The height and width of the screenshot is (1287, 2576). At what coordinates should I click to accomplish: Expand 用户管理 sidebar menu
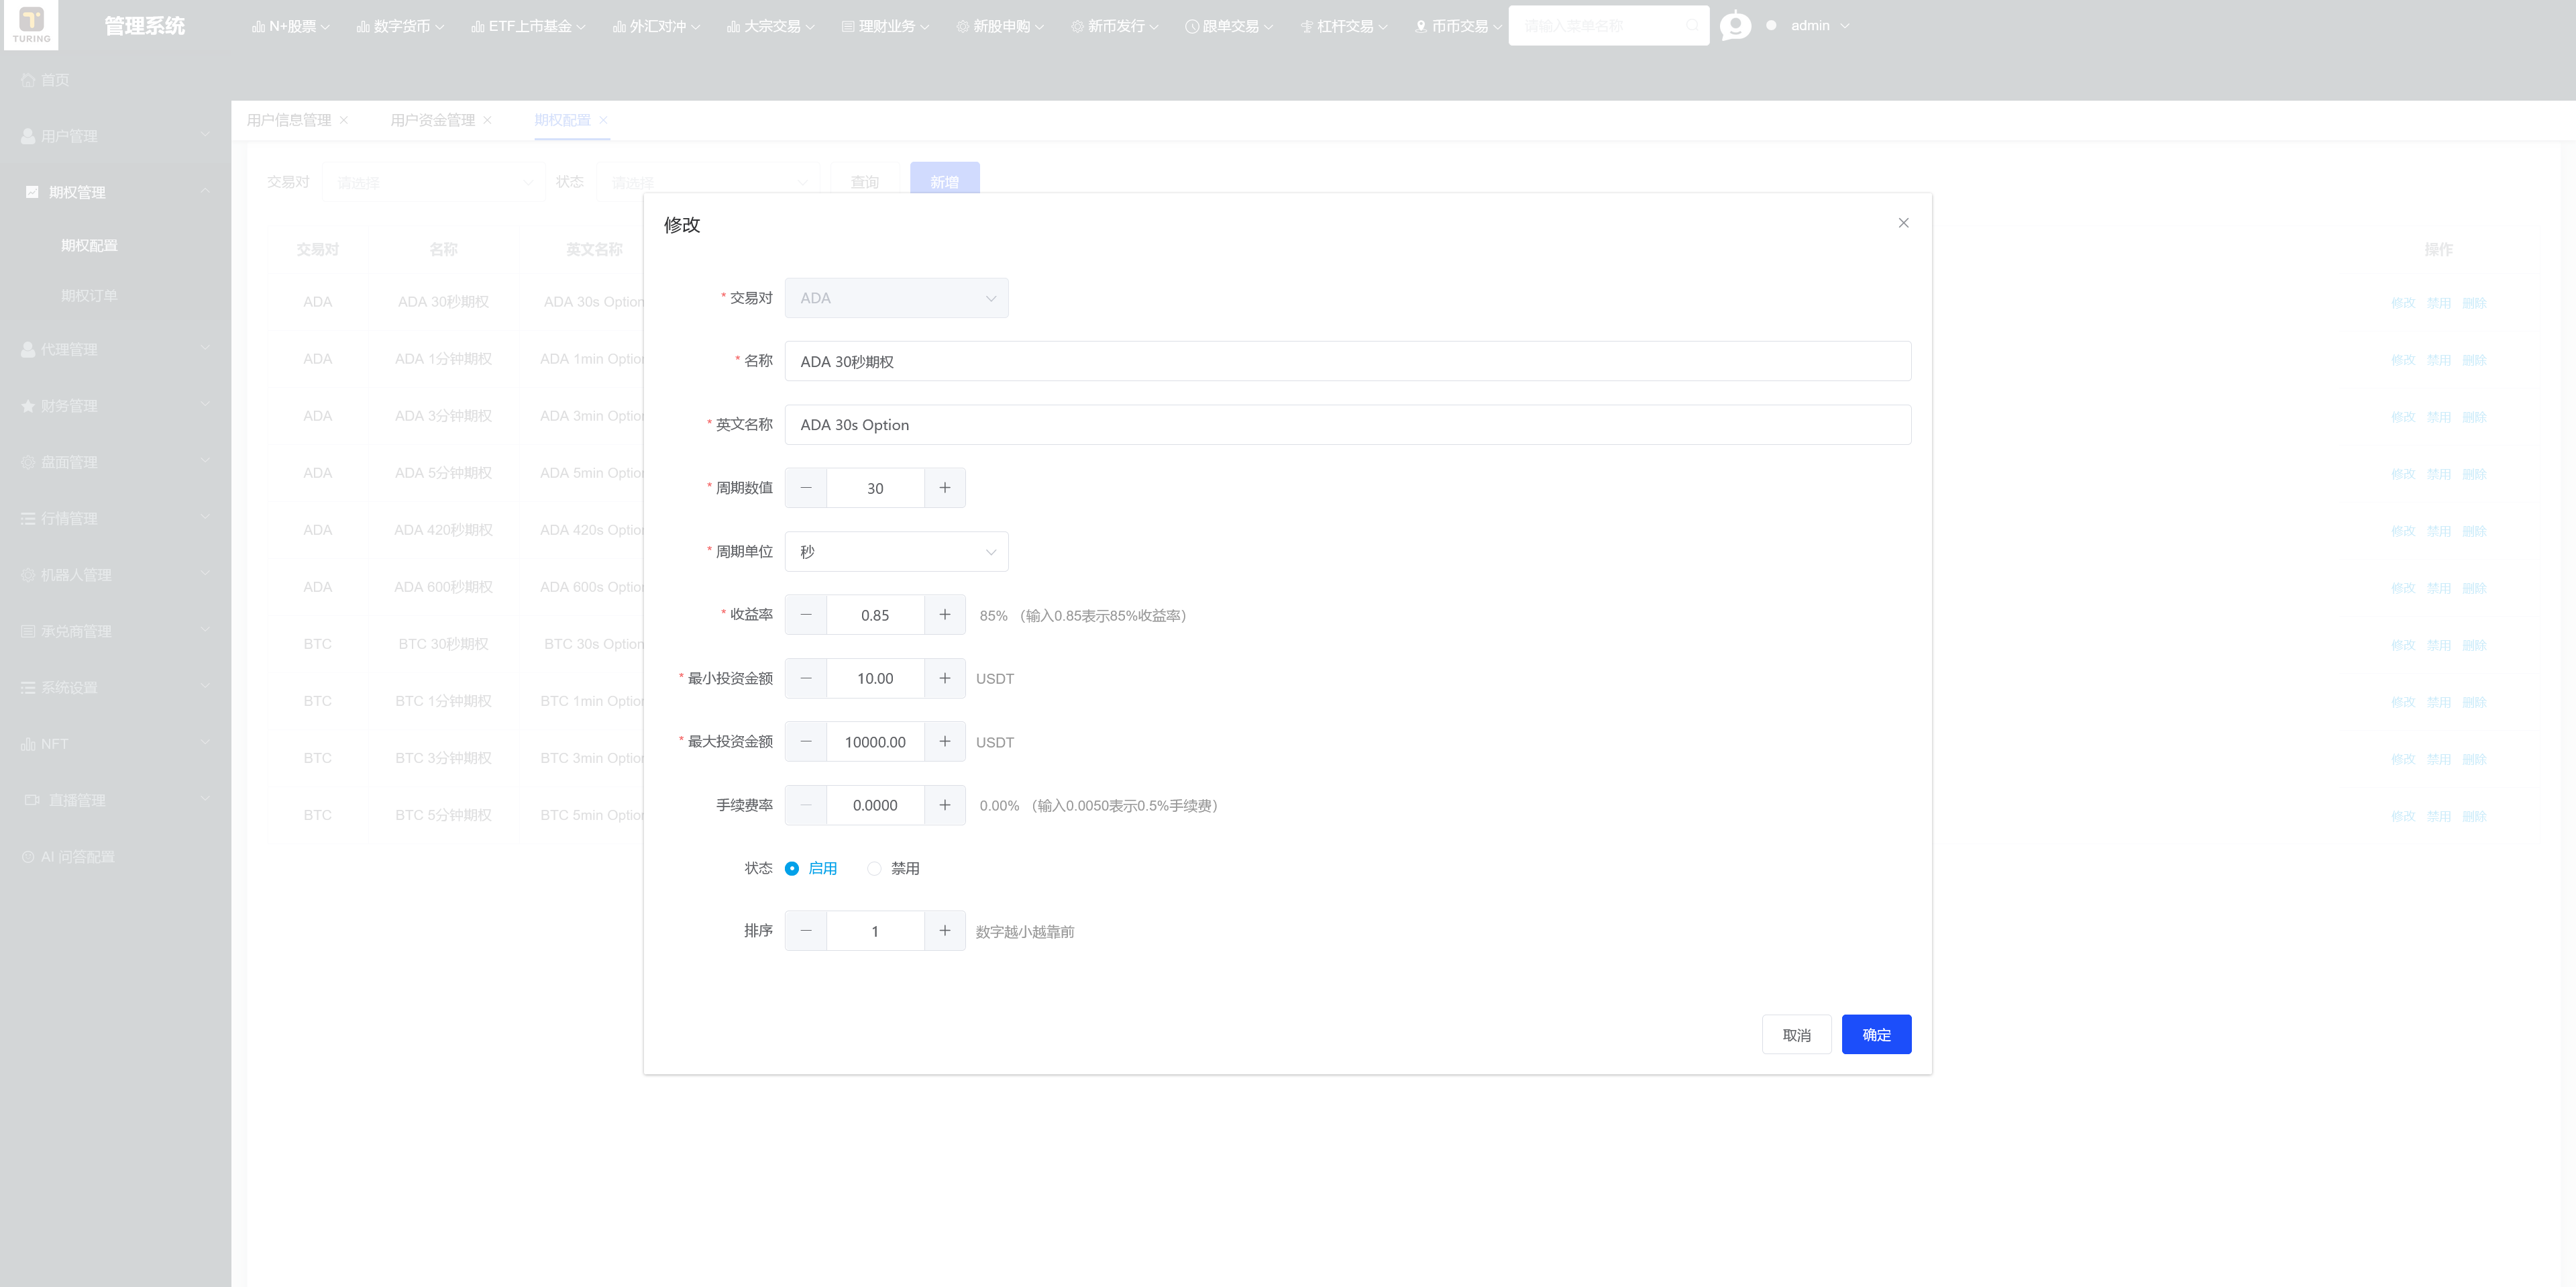(115, 136)
